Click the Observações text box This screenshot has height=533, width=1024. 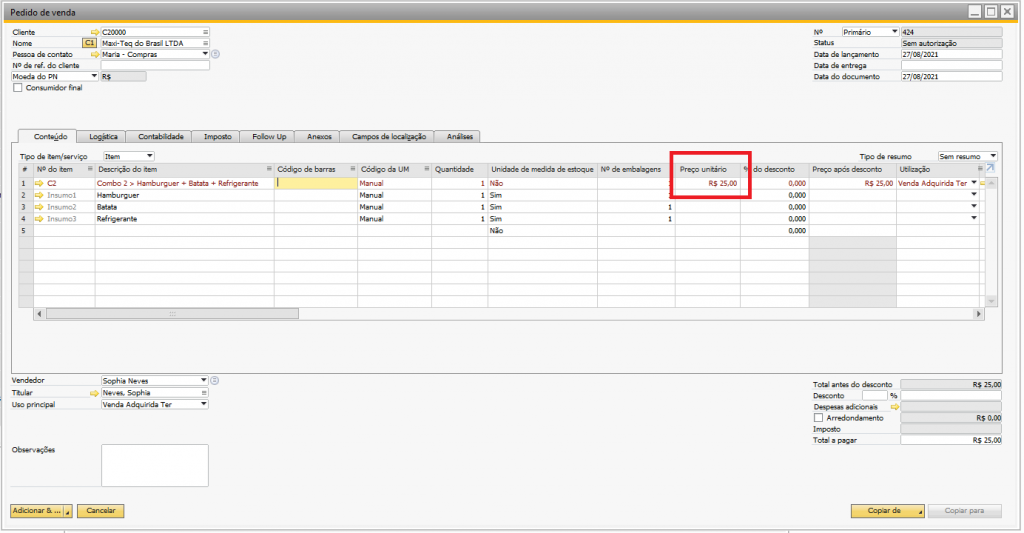154,465
